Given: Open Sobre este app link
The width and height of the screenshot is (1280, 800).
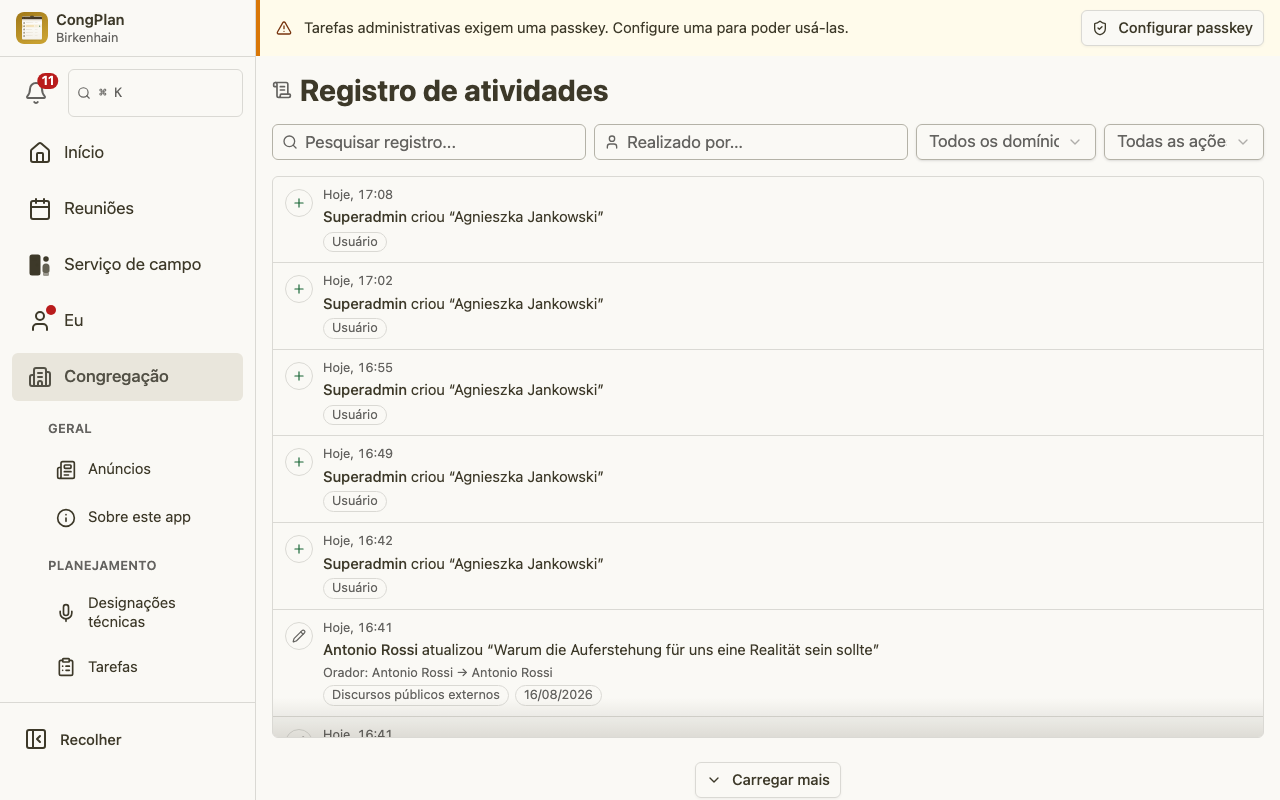Looking at the screenshot, I should click(142, 517).
